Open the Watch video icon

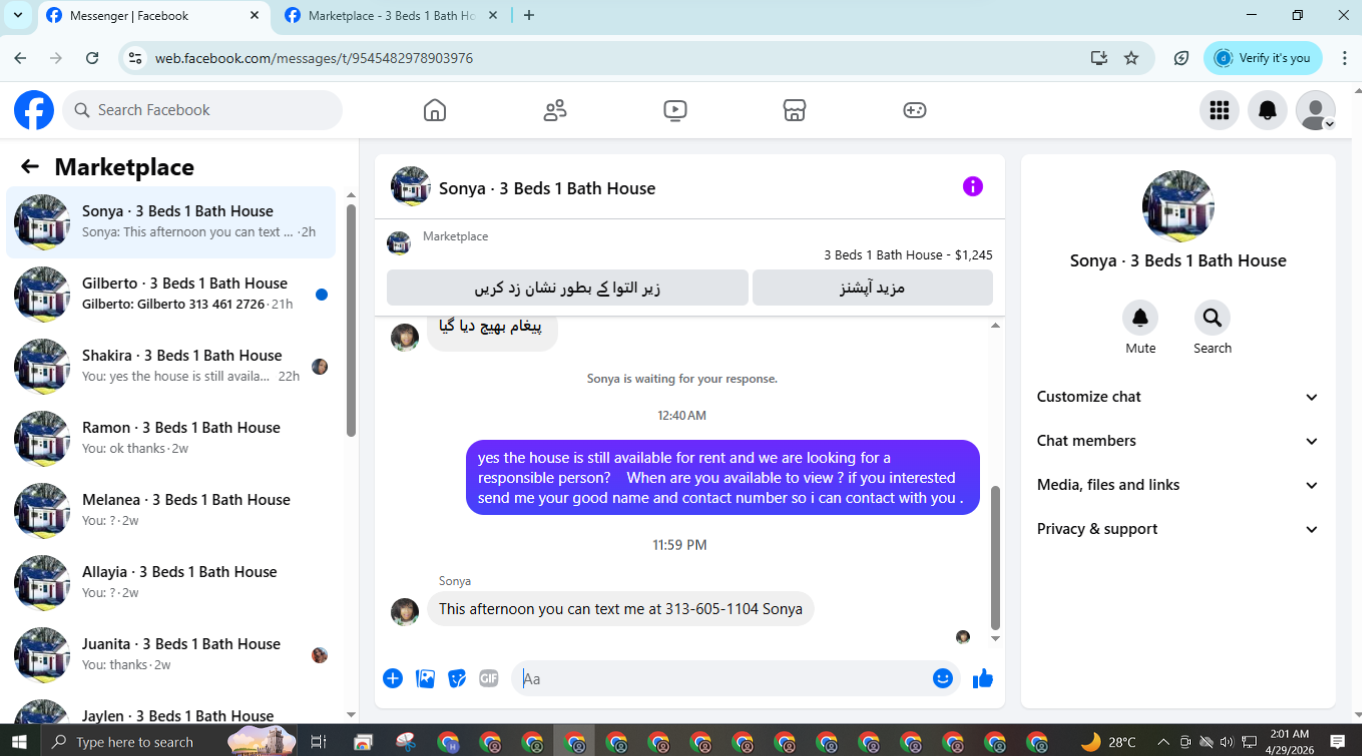(675, 110)
